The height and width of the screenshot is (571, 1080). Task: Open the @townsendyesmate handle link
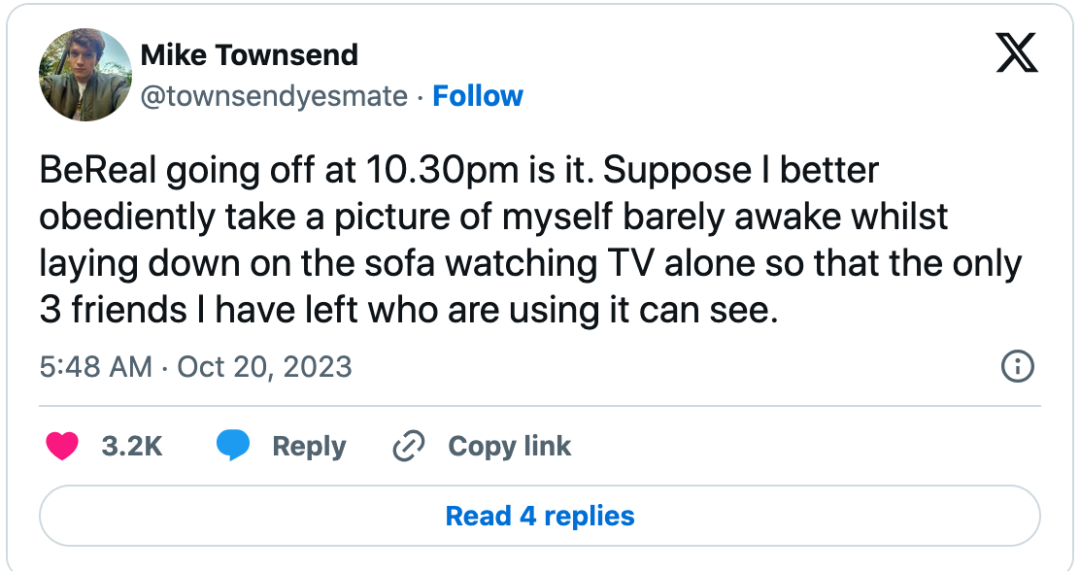(x=274, y=96)
